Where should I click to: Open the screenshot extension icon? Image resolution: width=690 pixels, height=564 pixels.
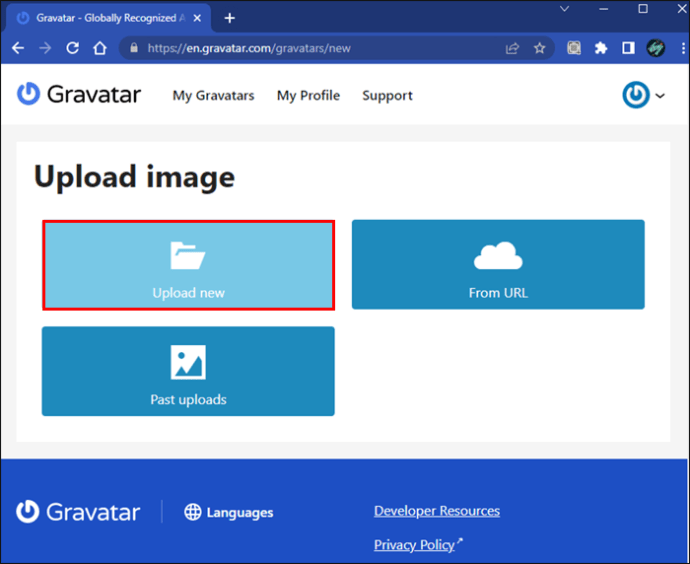[574, 48]
